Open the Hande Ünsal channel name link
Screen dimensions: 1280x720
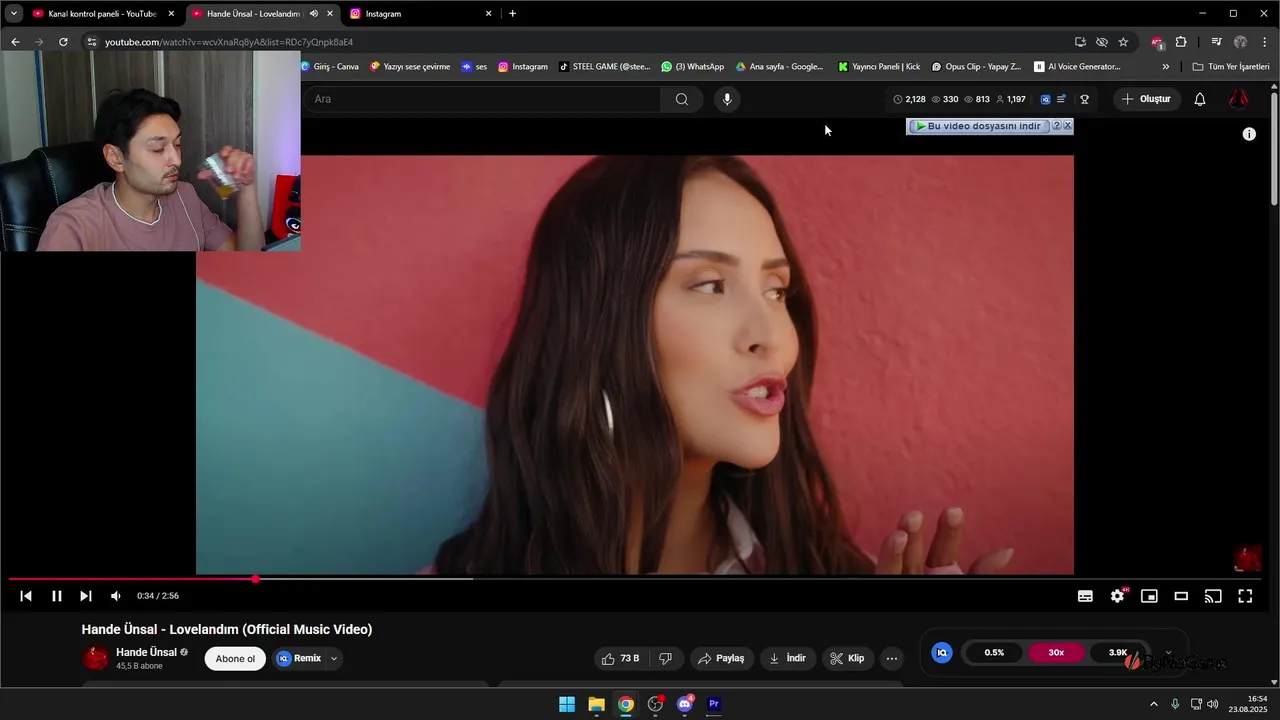click(x=146, y=652)
